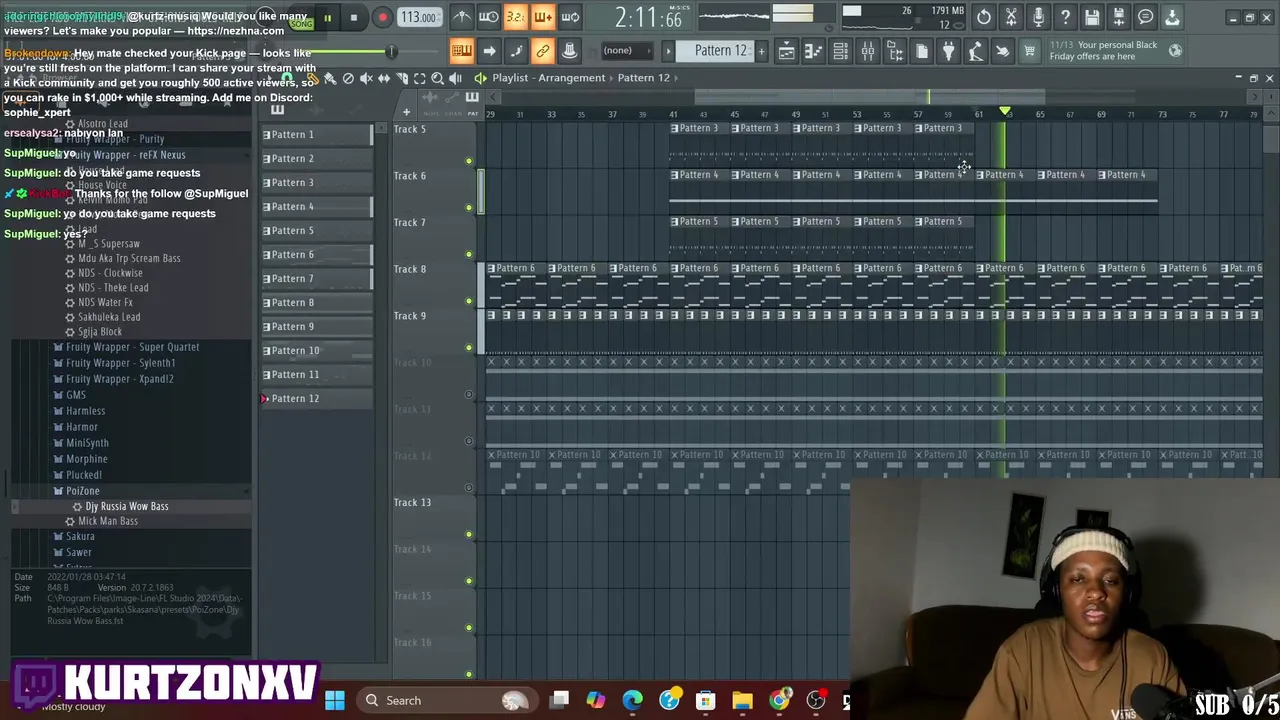Expand the Sakura folder in browser
The width and height of the screenshot is (1280, 720).
(80, 536)
